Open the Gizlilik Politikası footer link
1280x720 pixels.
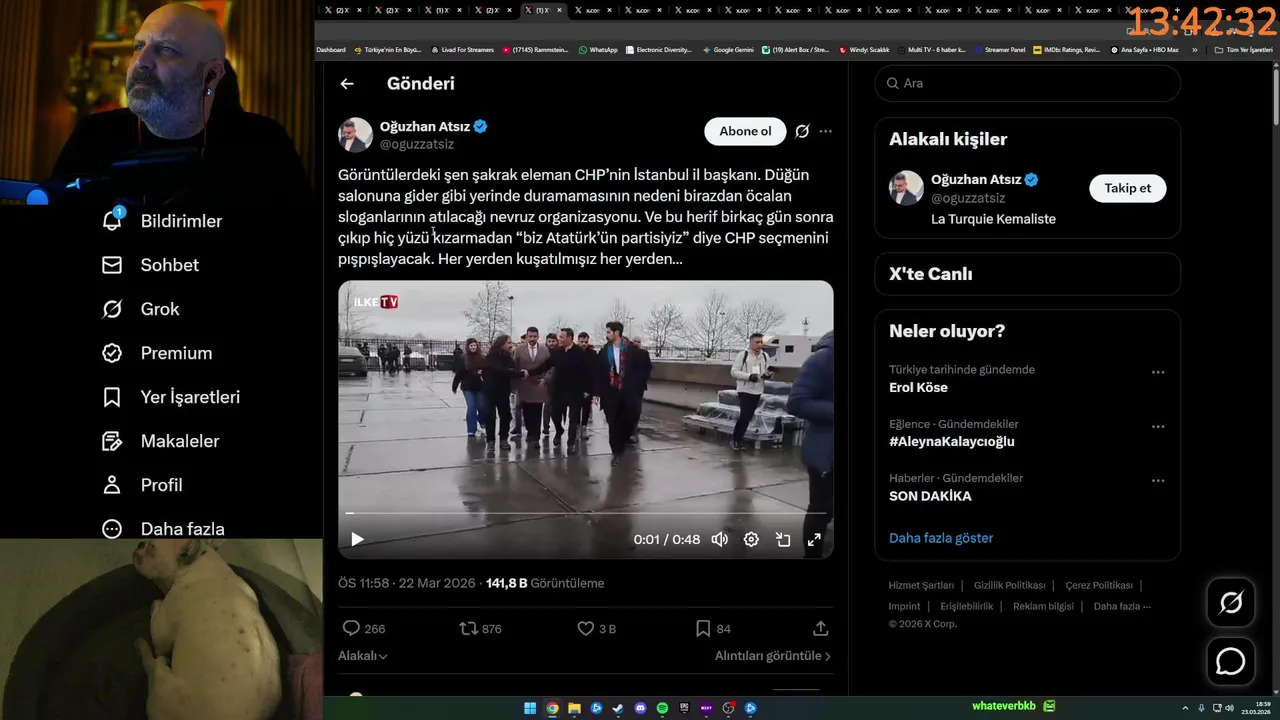1009,585
